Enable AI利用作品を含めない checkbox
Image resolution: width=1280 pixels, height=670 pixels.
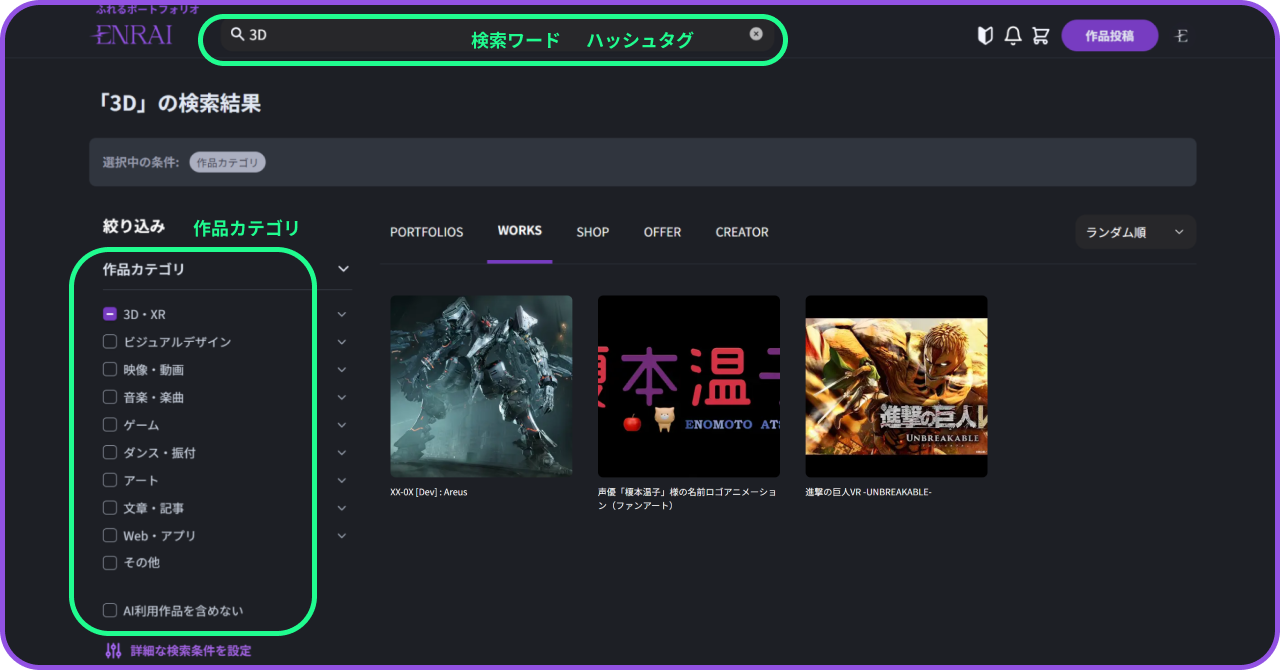[110, 611]
